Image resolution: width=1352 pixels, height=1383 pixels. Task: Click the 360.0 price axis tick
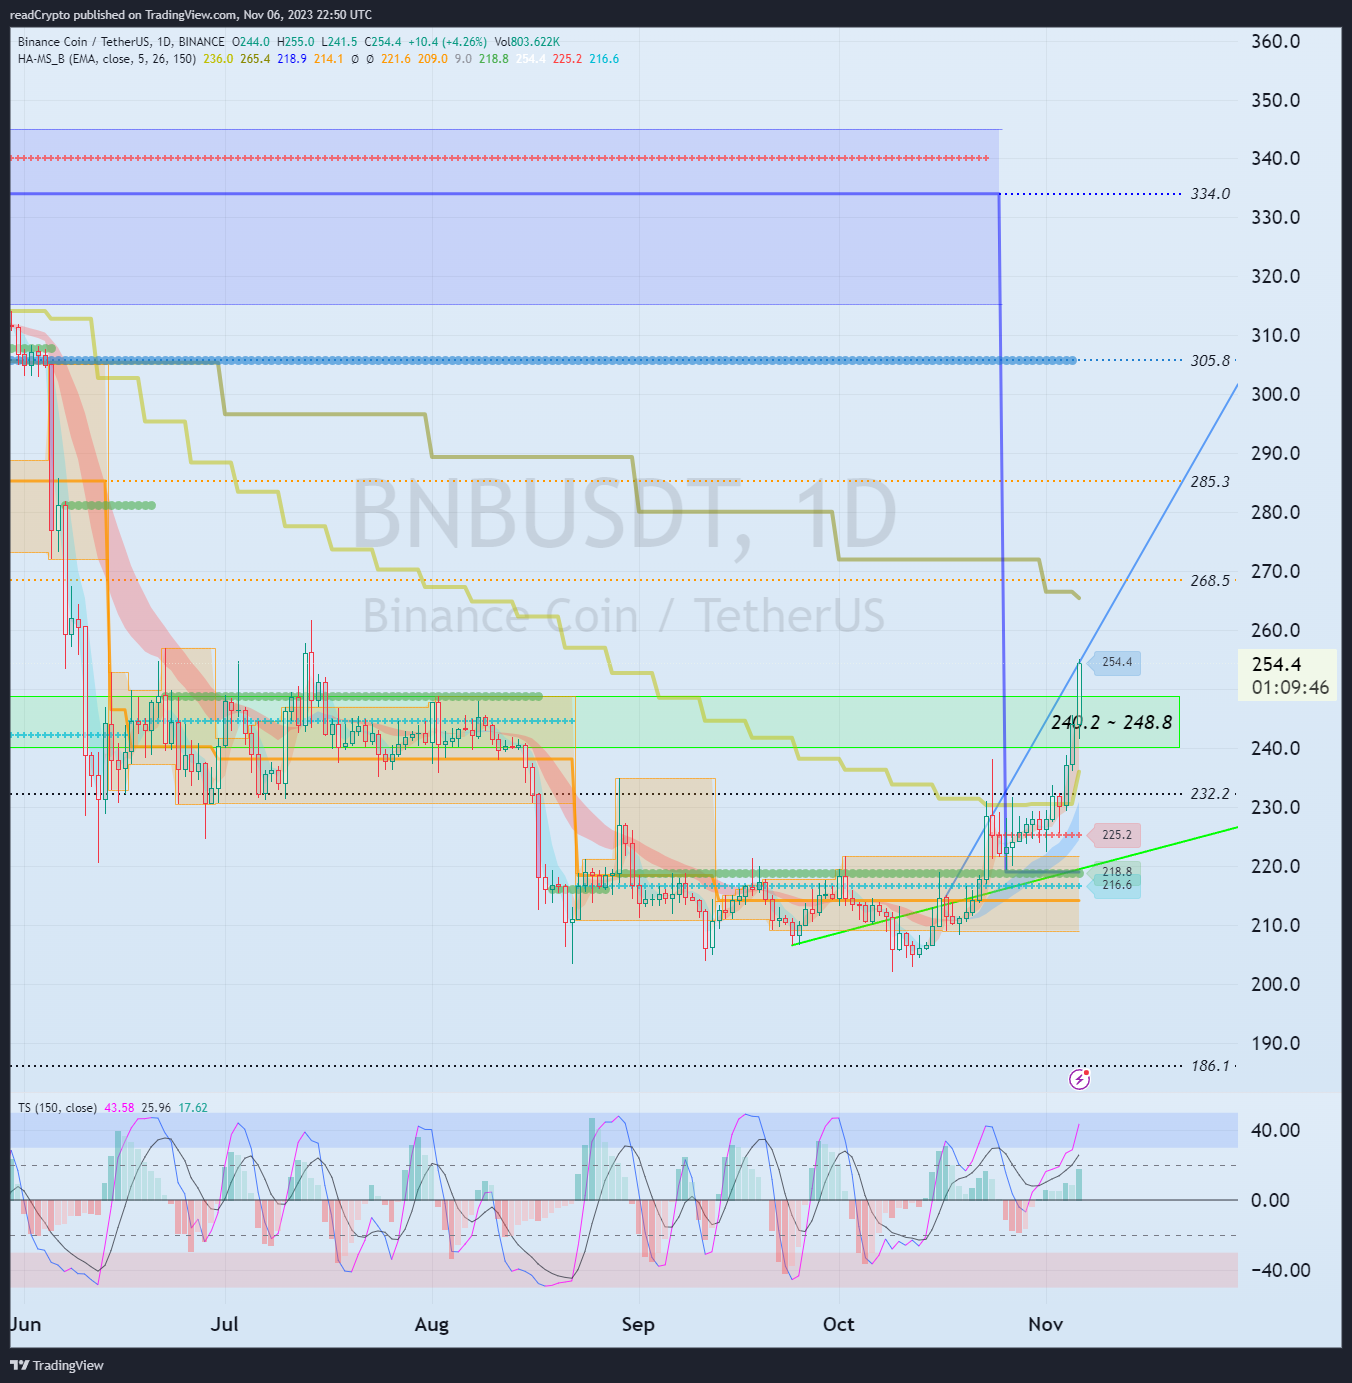1276,41
